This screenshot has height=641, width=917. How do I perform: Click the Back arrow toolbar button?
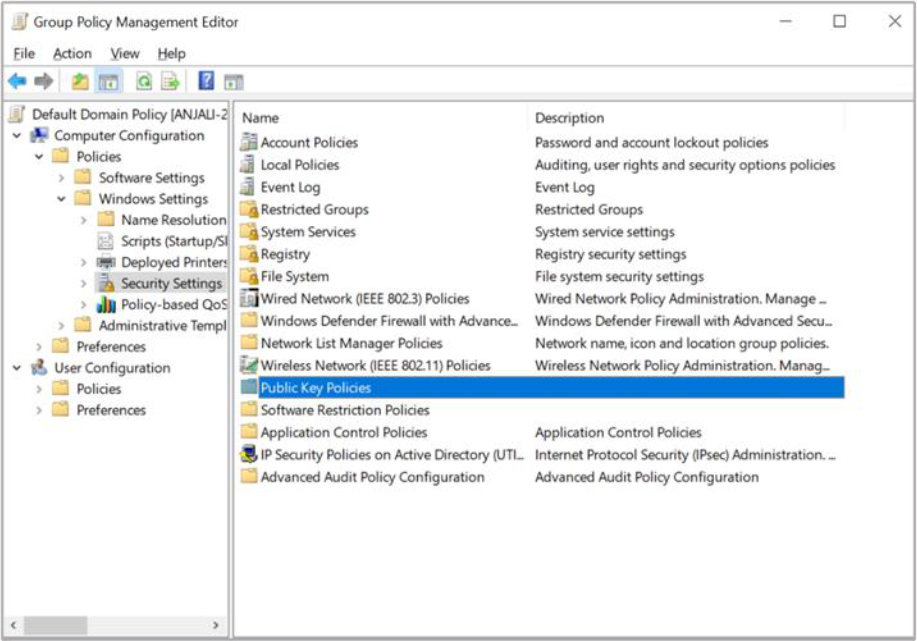[x=17, y=82]
